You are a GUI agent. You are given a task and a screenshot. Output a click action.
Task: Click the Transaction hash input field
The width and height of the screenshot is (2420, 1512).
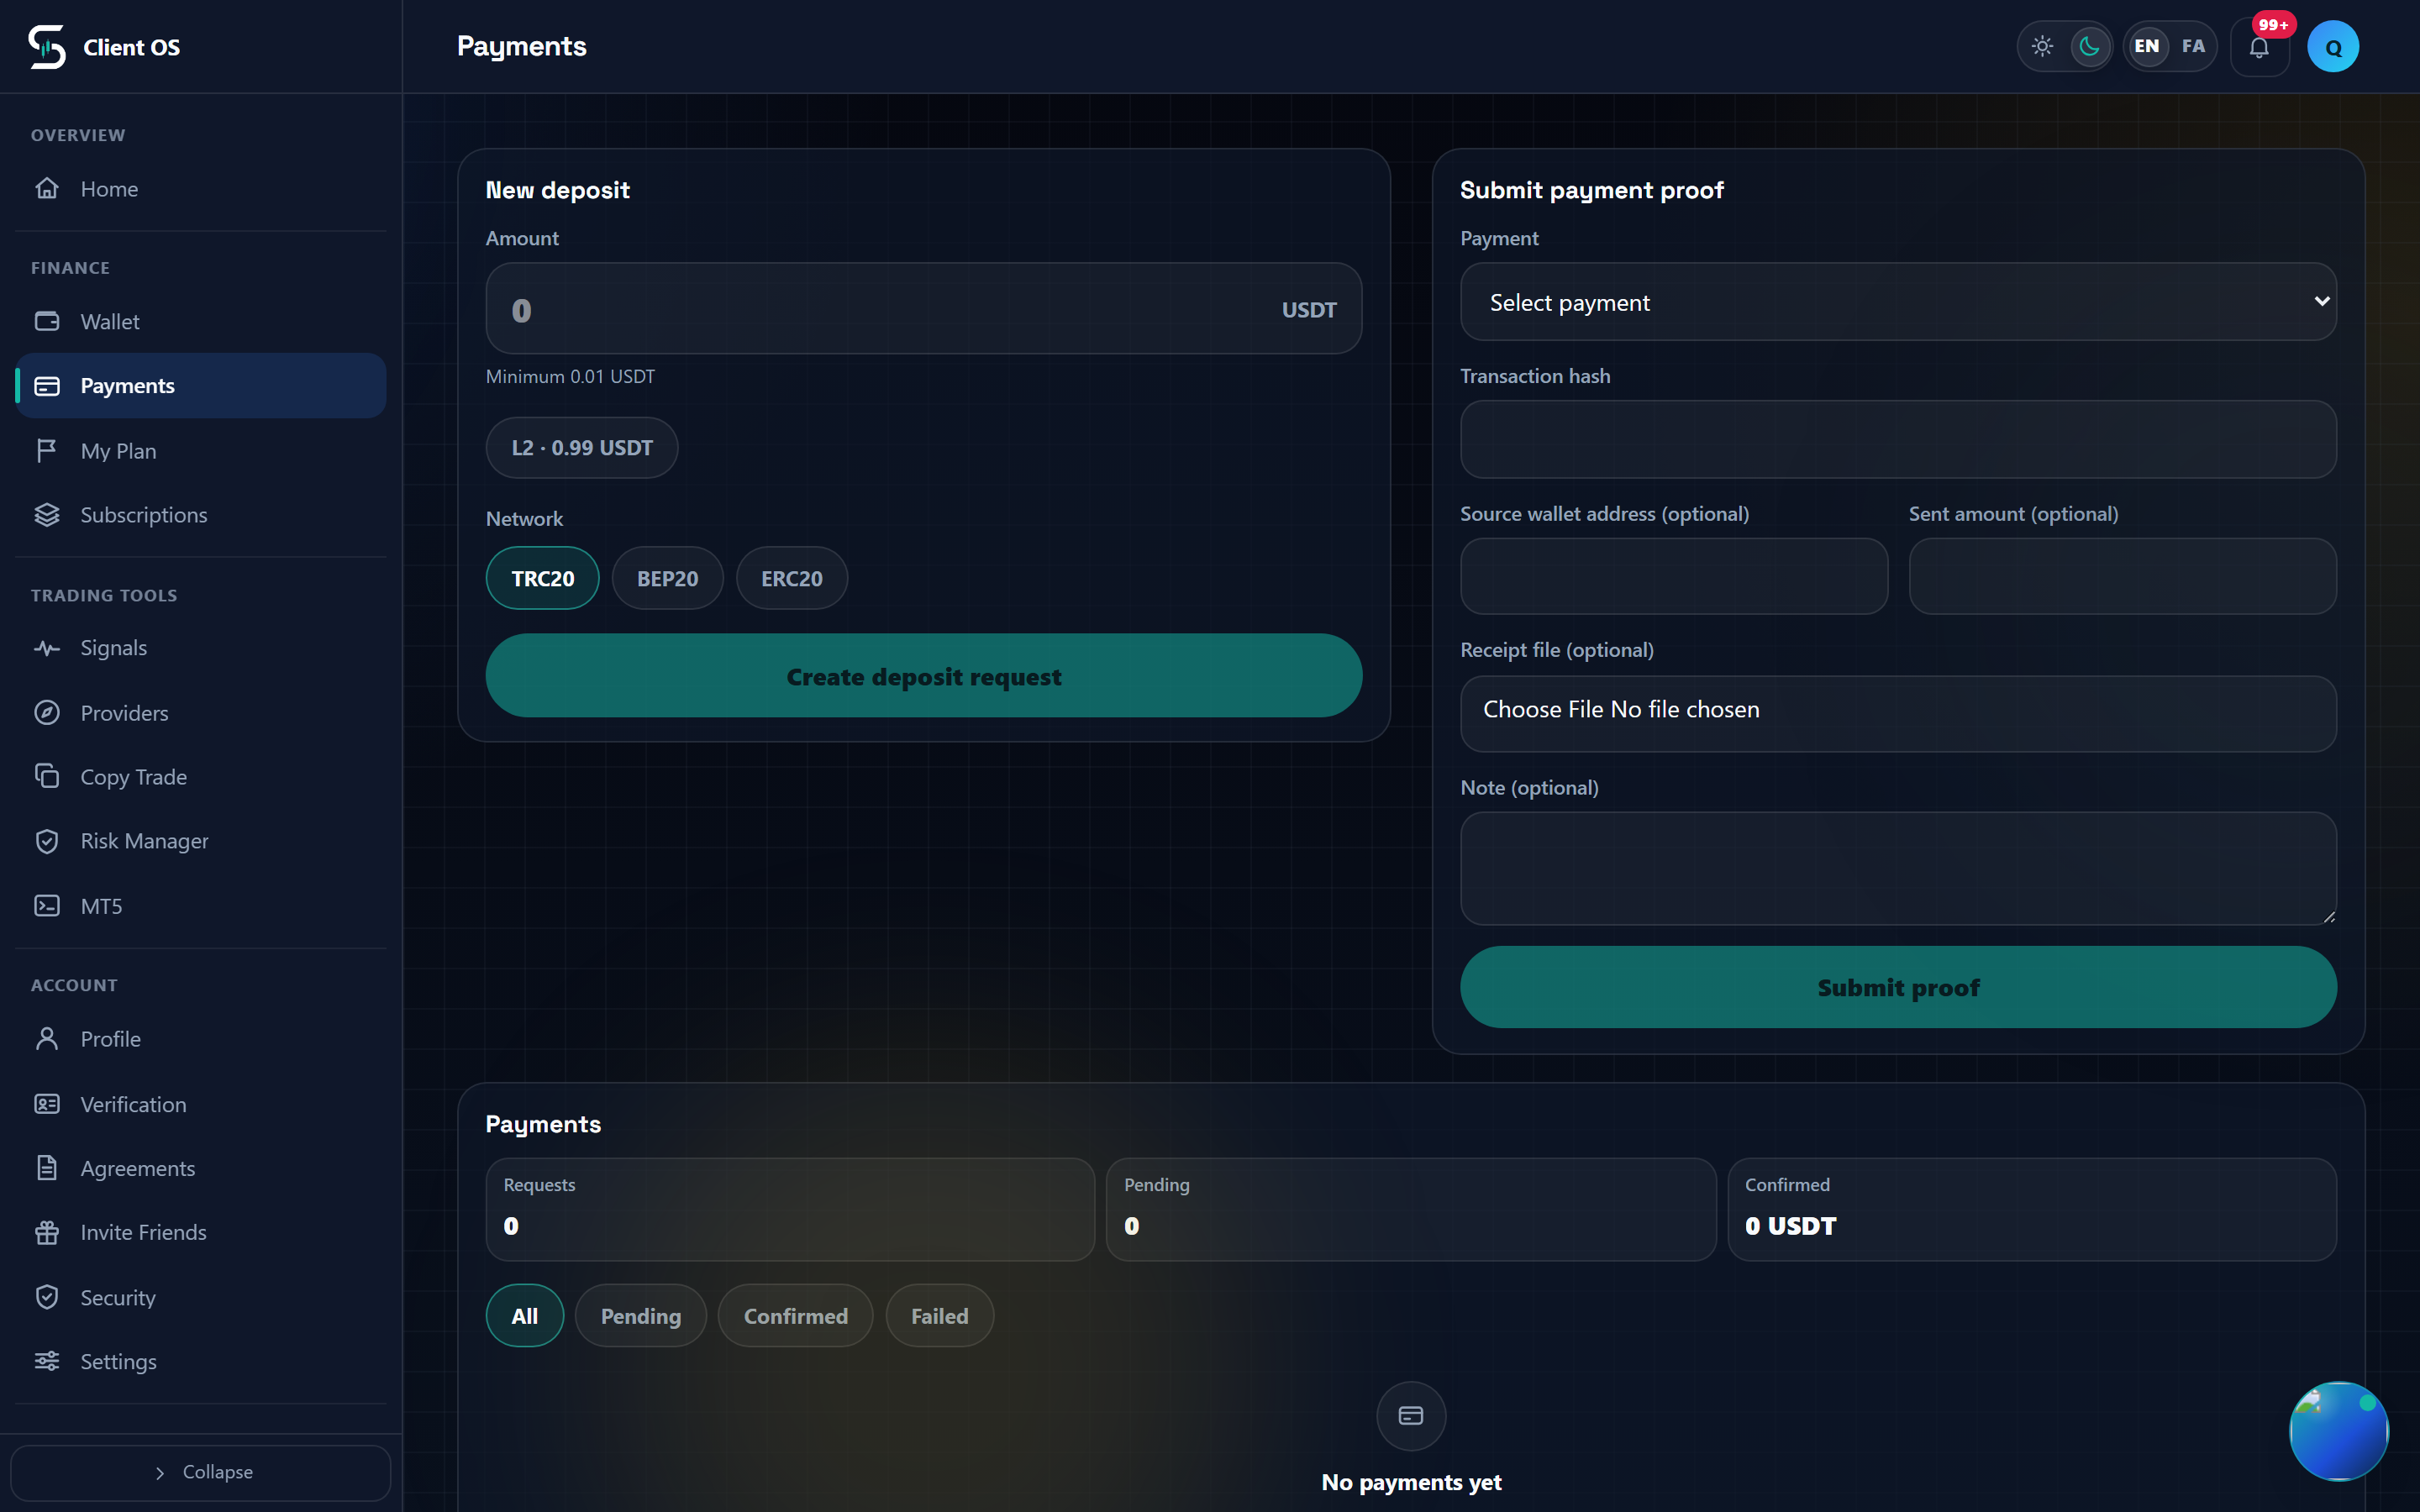[x=1898, y=439]
